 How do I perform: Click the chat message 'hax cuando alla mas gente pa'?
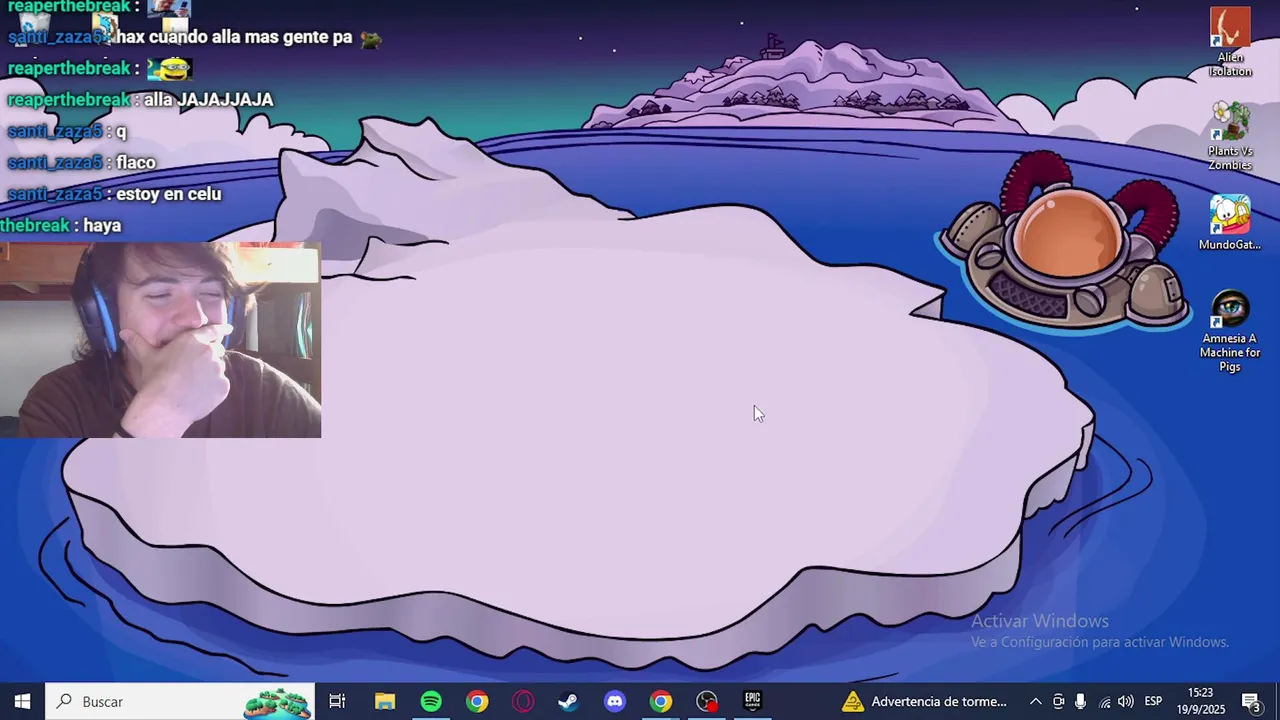(x=234, y=37)
